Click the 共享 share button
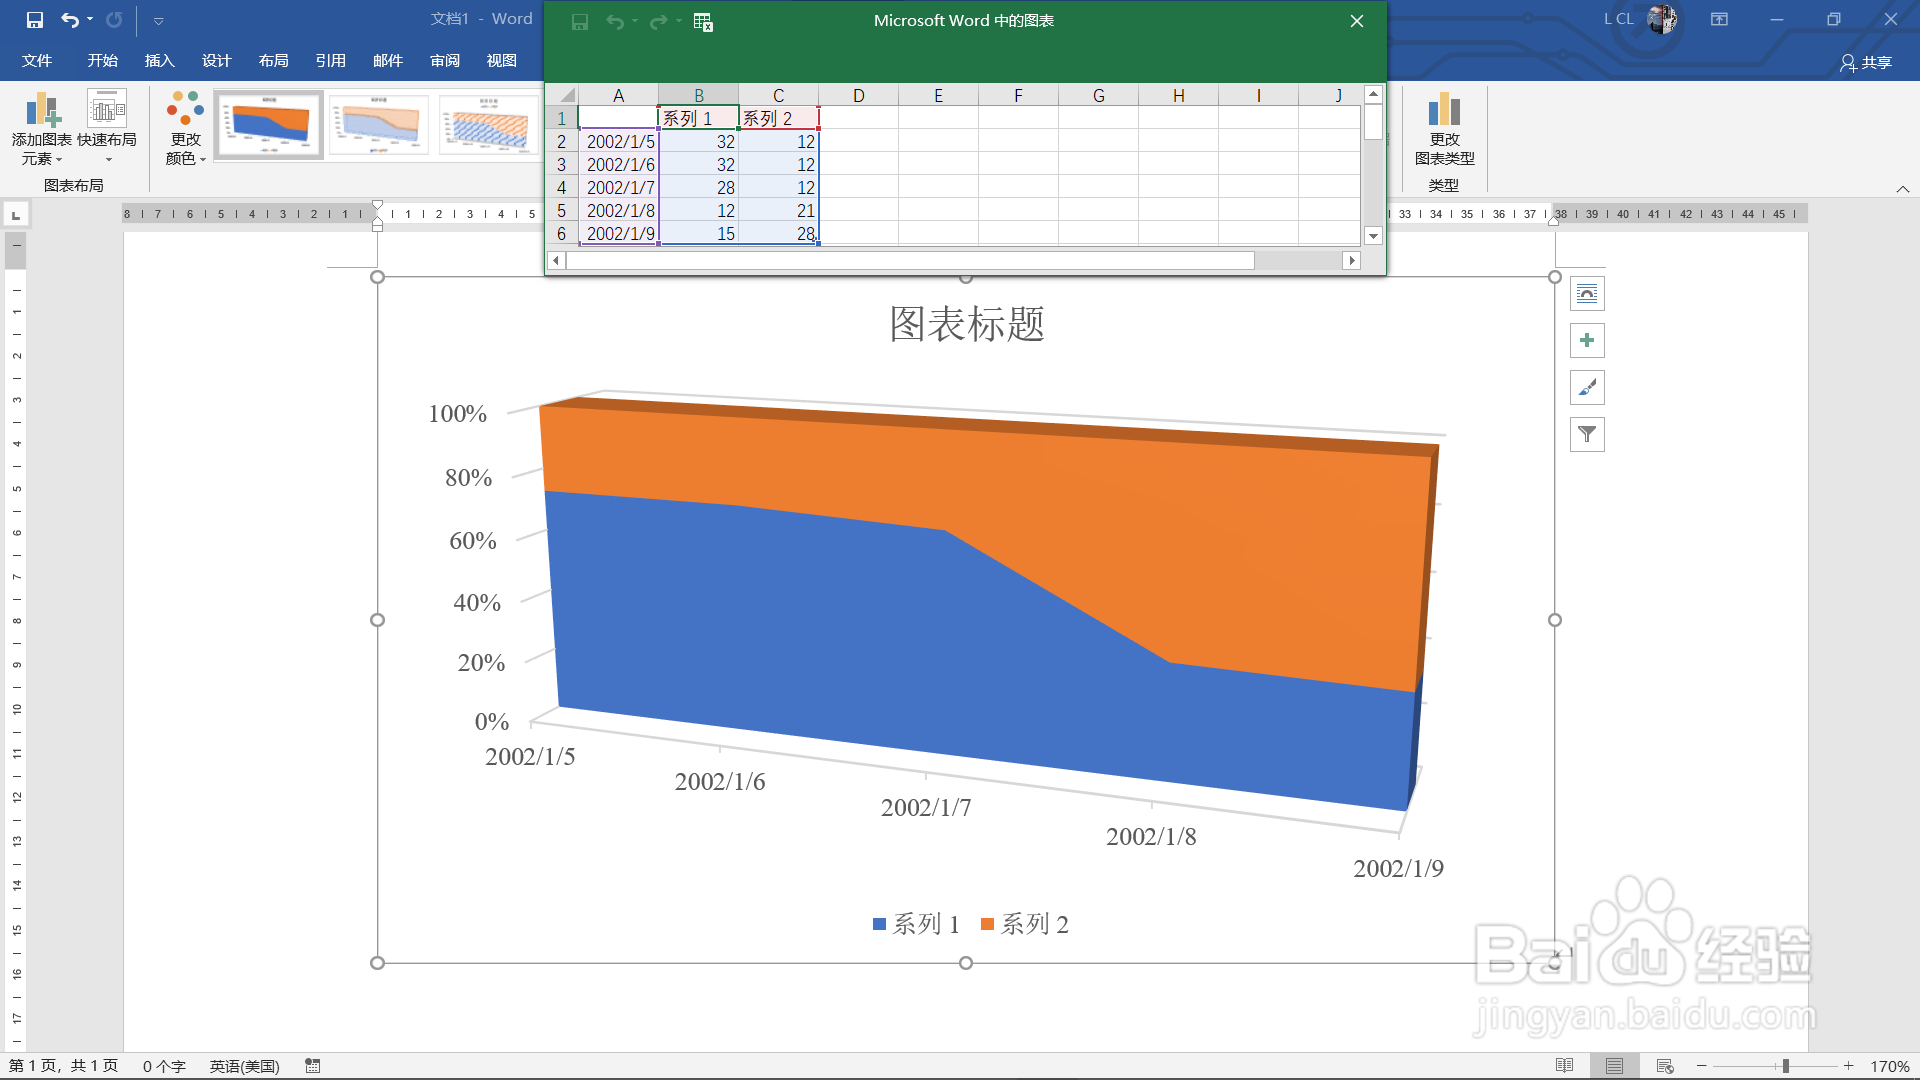This screenshot has height=1080, width=1920. [1866, 62]
